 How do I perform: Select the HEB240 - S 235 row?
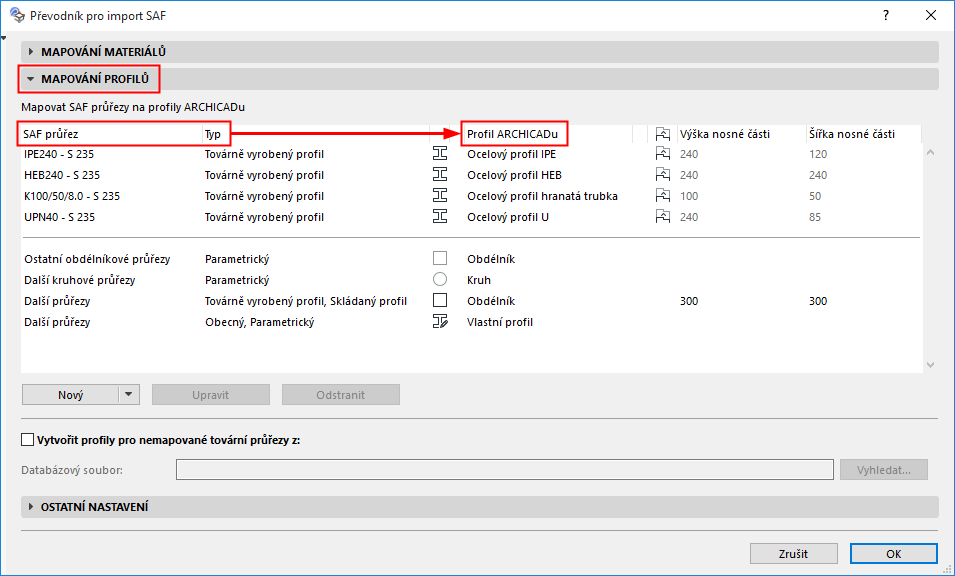(471, 175)
